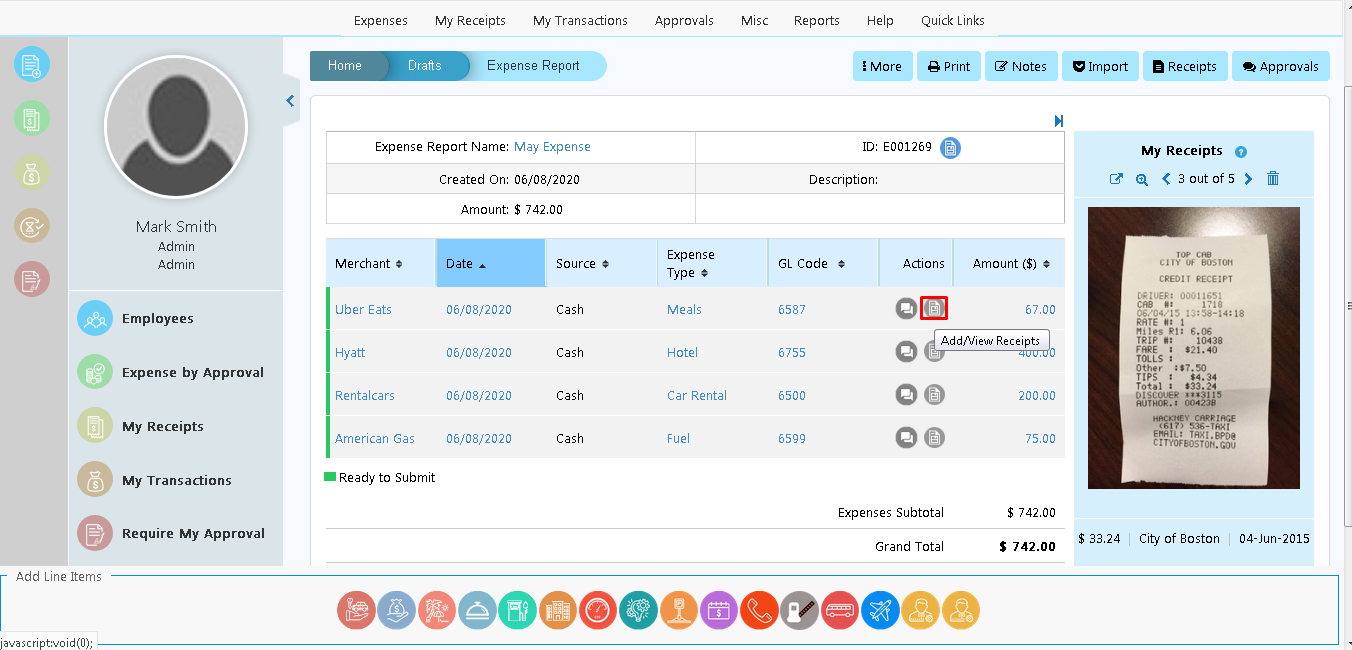Collapse the left sidebar with the chevron
Image resolution: width=1352 pixels, height=650 pixels.
[290, 101]
